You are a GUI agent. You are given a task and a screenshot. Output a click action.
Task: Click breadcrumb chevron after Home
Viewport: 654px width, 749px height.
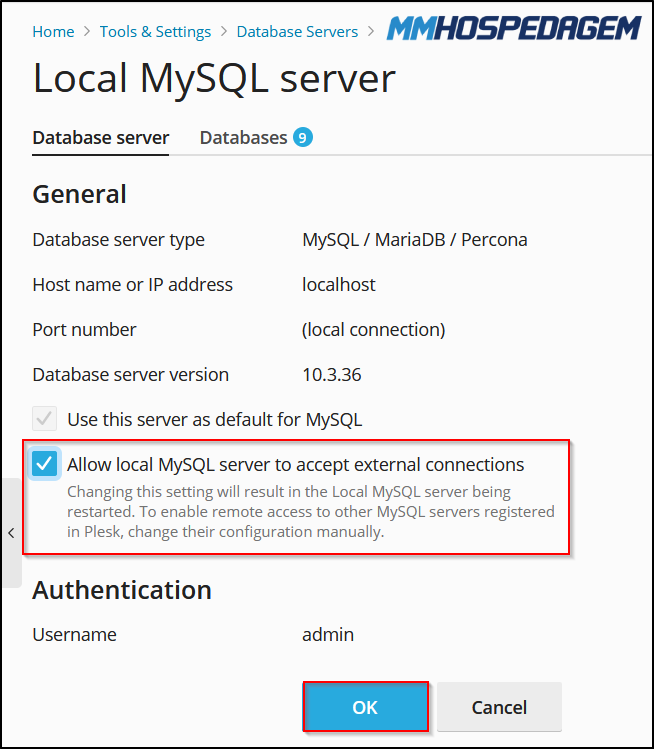click(87, 32)
